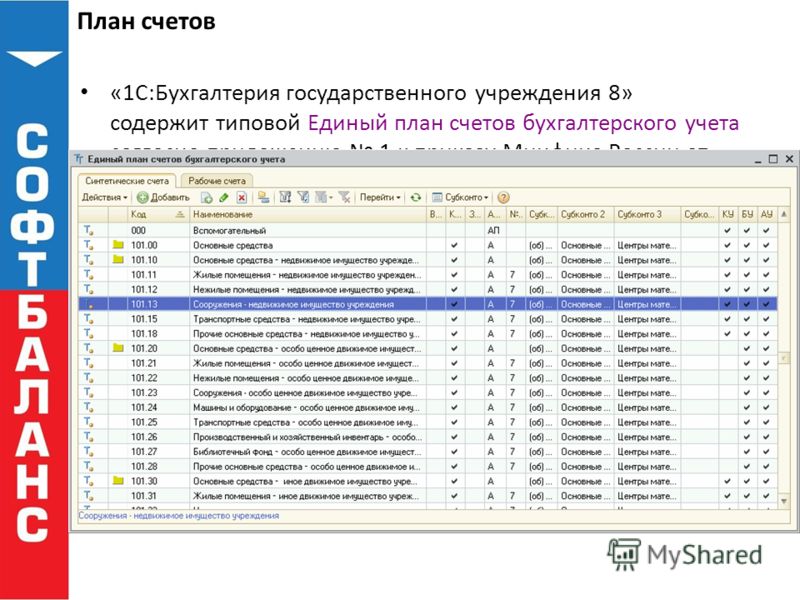Click the account icon of row 101.12
Viewport: 800px width, 600px height.
(x=89, y=289)
